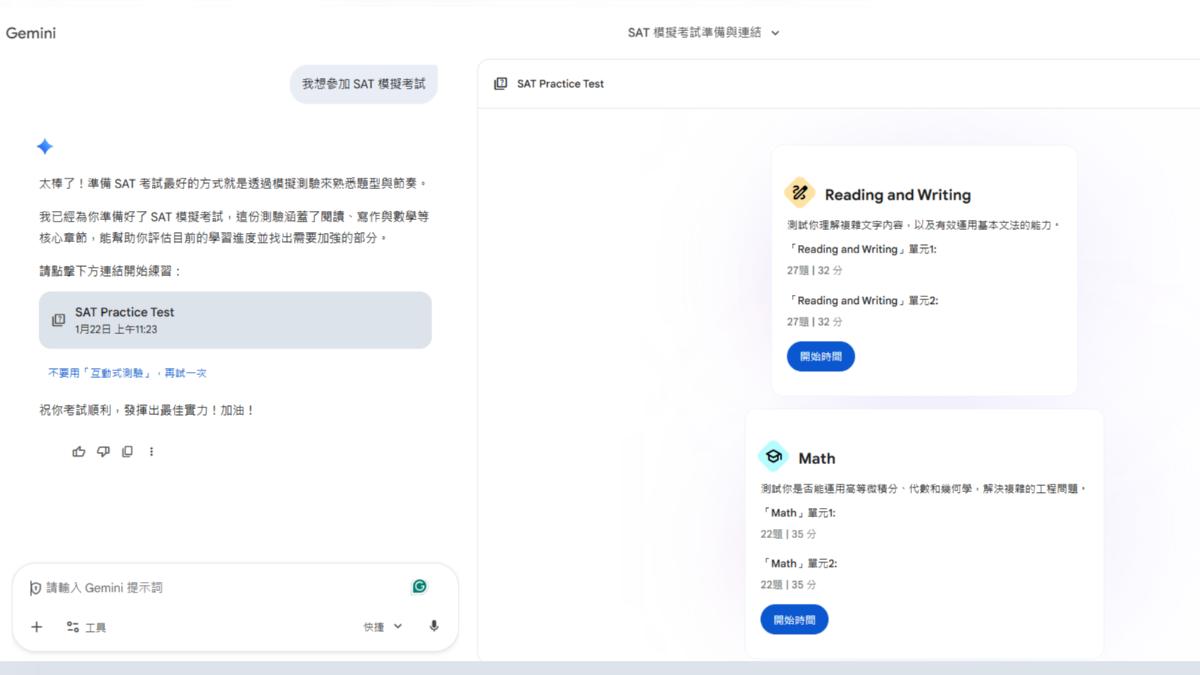Click the quiz icon in the panel header
The width and height of the screenshot is (1200, 675).
501,84
